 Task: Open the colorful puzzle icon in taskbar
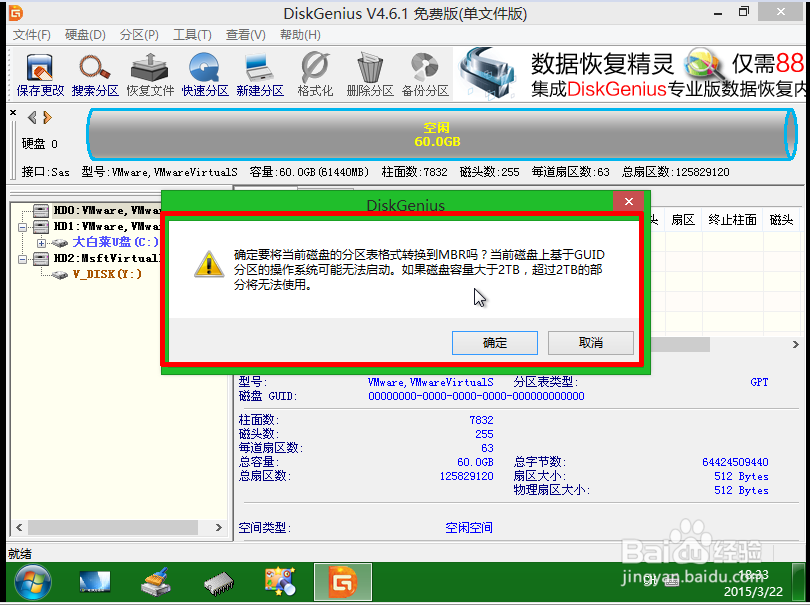(x=280, y=582)
